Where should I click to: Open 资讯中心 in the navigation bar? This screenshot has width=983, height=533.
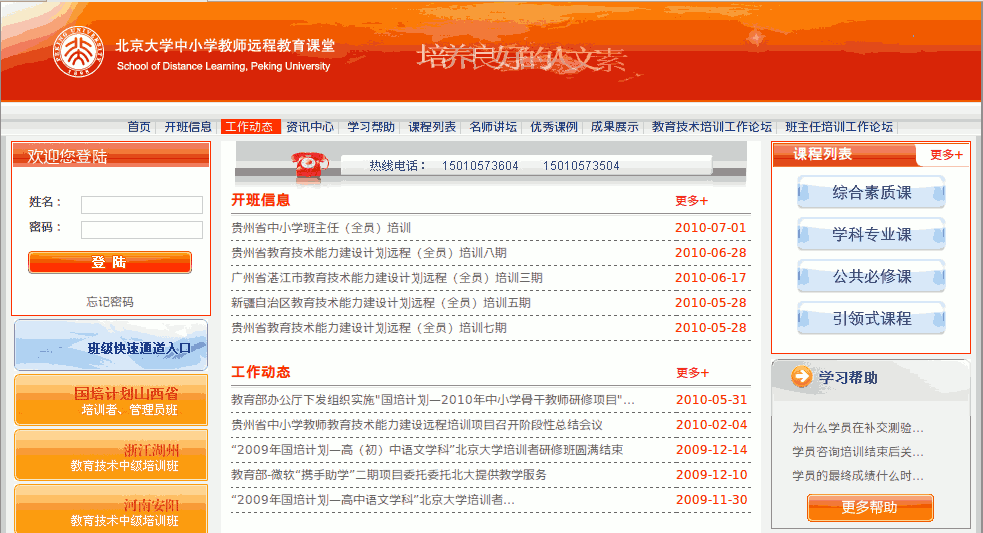click(310, 127)
